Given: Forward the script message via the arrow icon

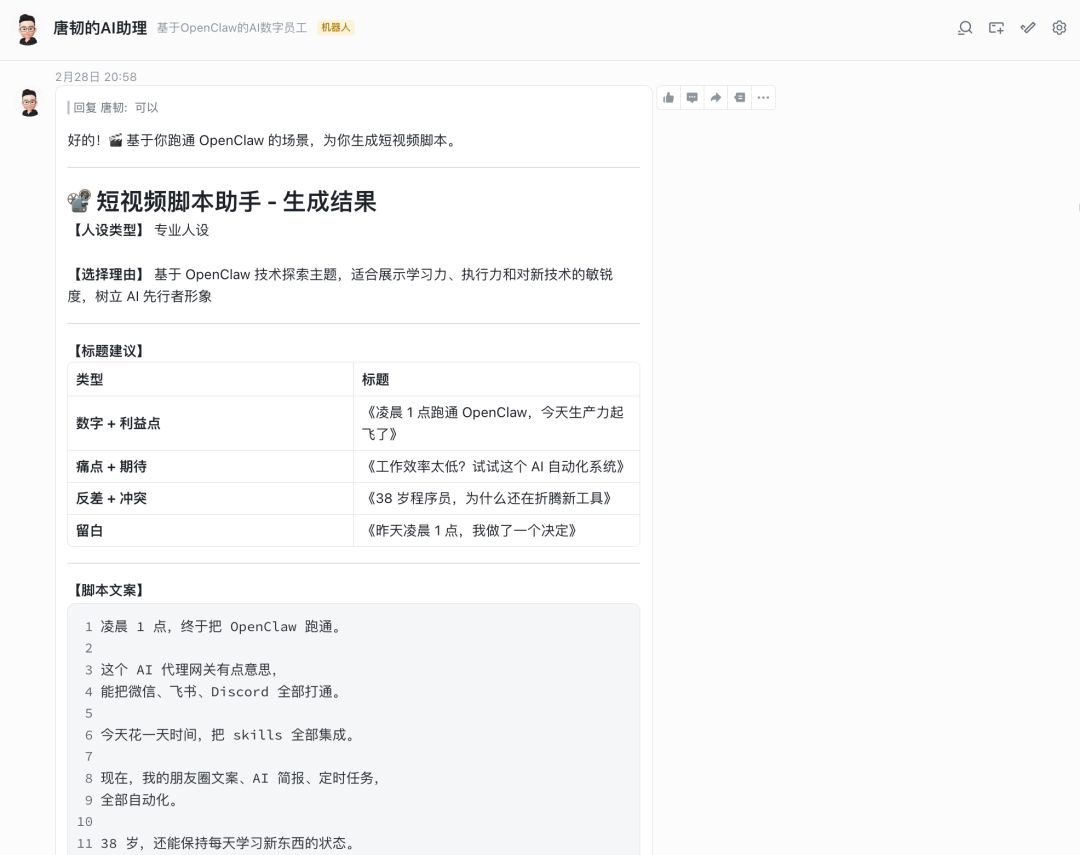Looking at the screenshot, I should tap(715, 97).
